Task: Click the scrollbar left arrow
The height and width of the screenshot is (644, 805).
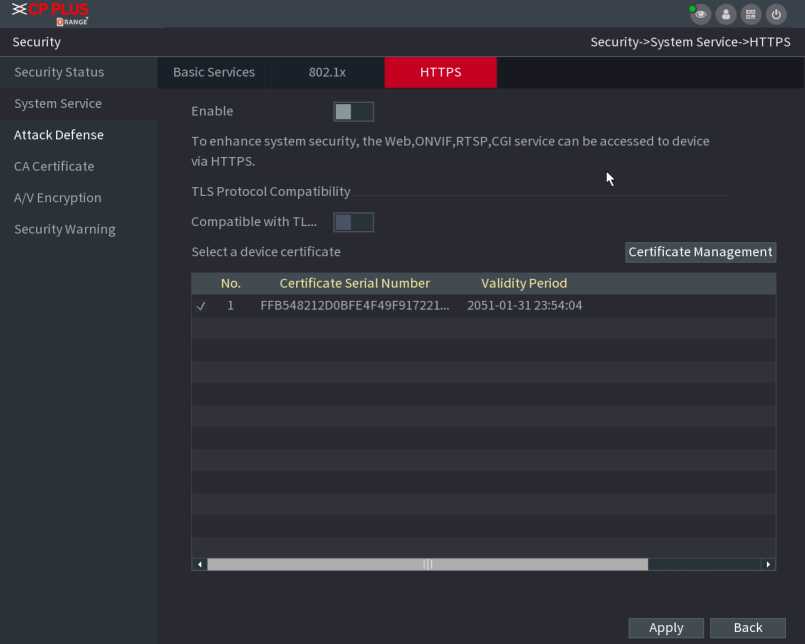Action: pyautogui.click(x=200, y=565)
